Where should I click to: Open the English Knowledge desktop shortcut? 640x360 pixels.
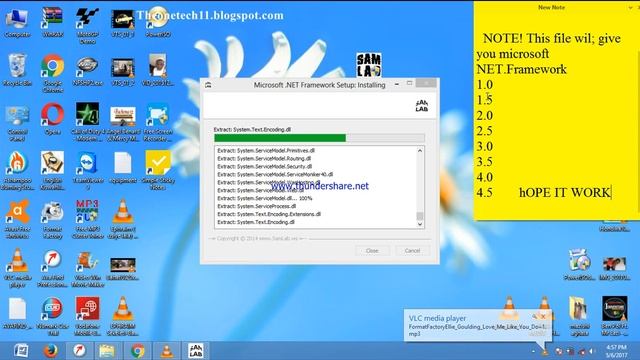[x=53, y=171]
